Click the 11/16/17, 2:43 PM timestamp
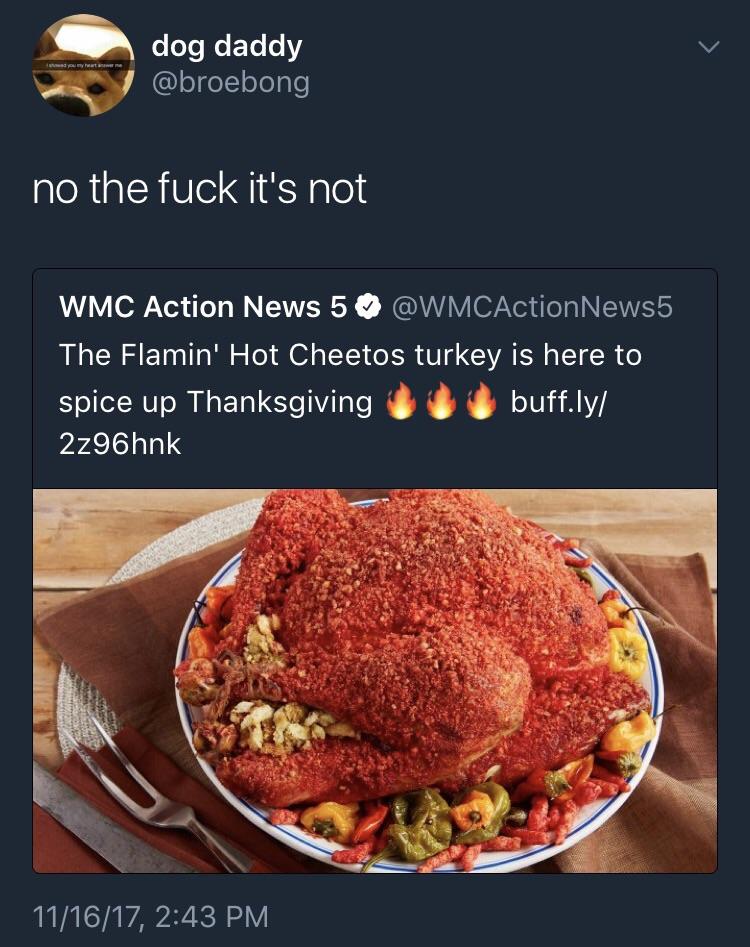Image resolution: width=750 pixels, height=947 pixels. tap(150, 916)
